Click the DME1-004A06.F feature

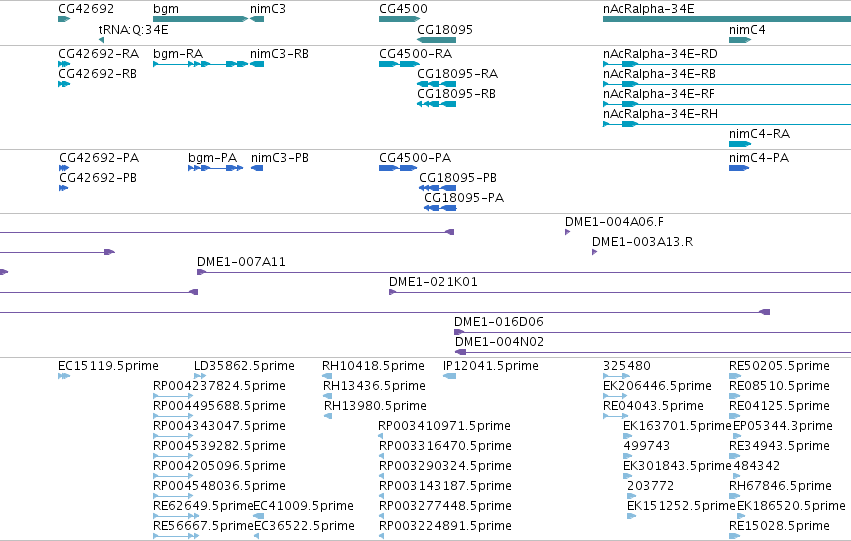(x=567, y=232)
